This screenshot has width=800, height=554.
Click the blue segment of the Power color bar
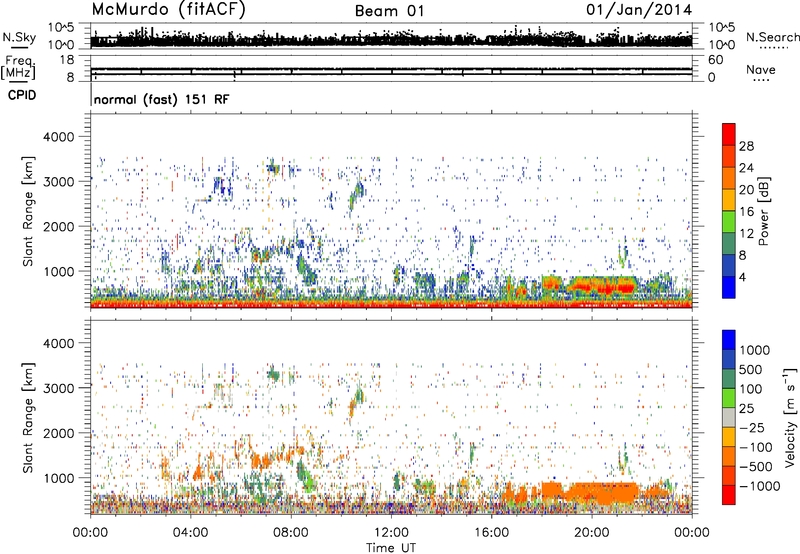(x=729, y=287)
